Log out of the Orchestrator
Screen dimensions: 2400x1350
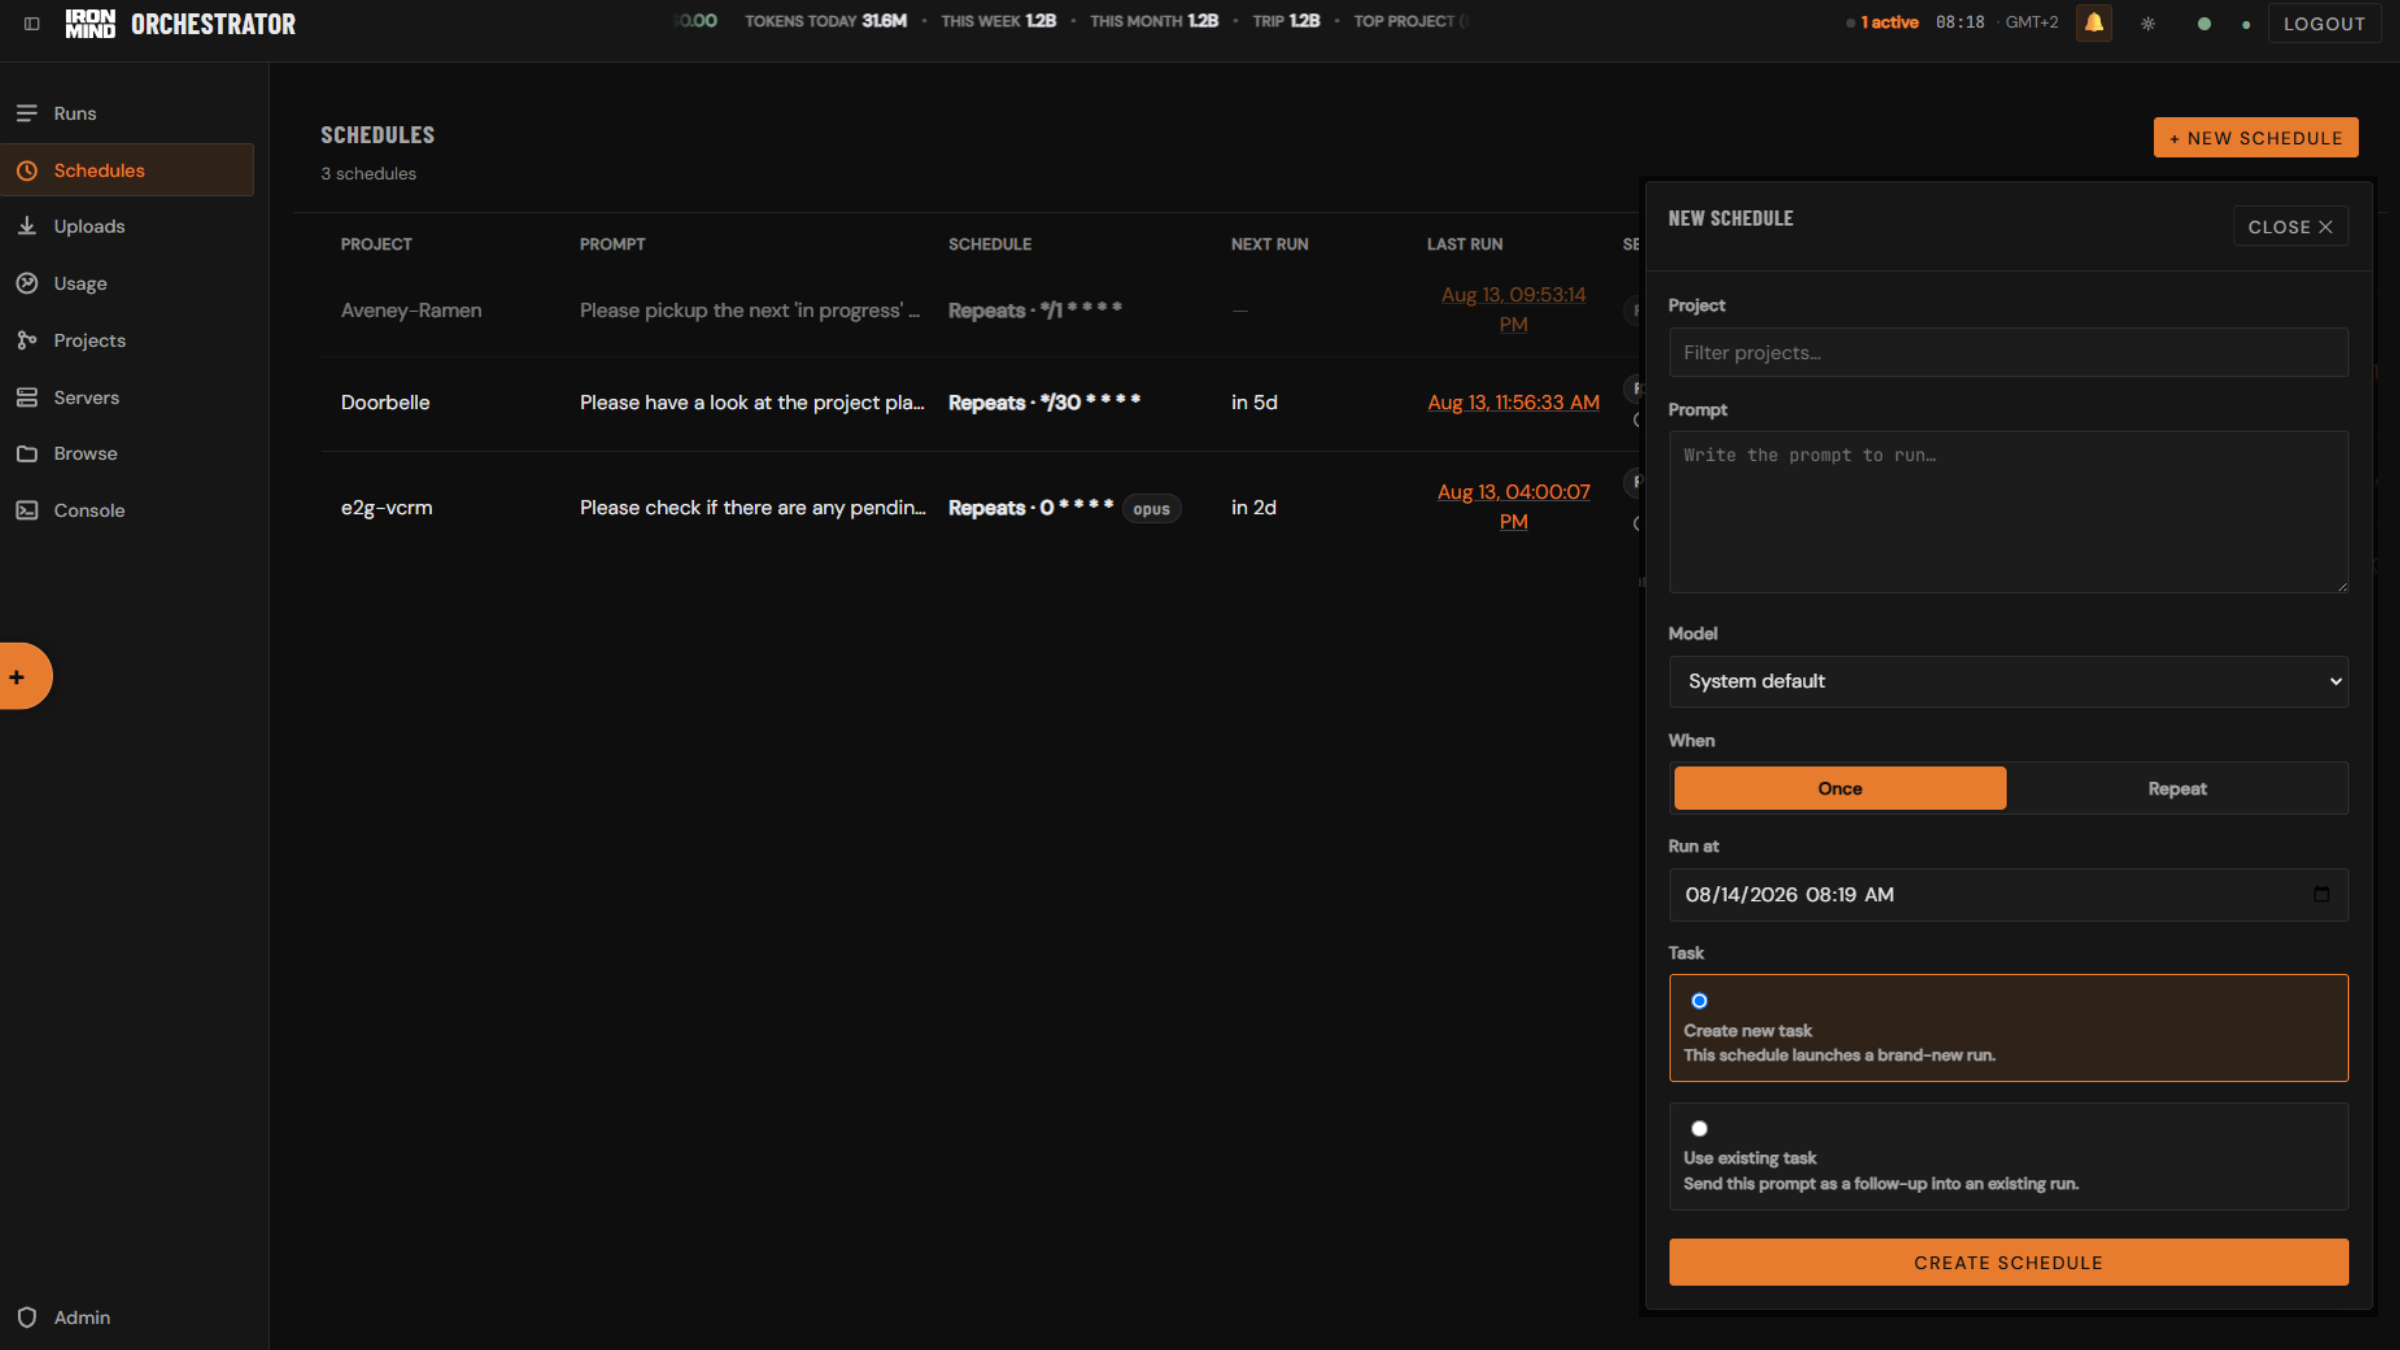tap(2324, 23)
